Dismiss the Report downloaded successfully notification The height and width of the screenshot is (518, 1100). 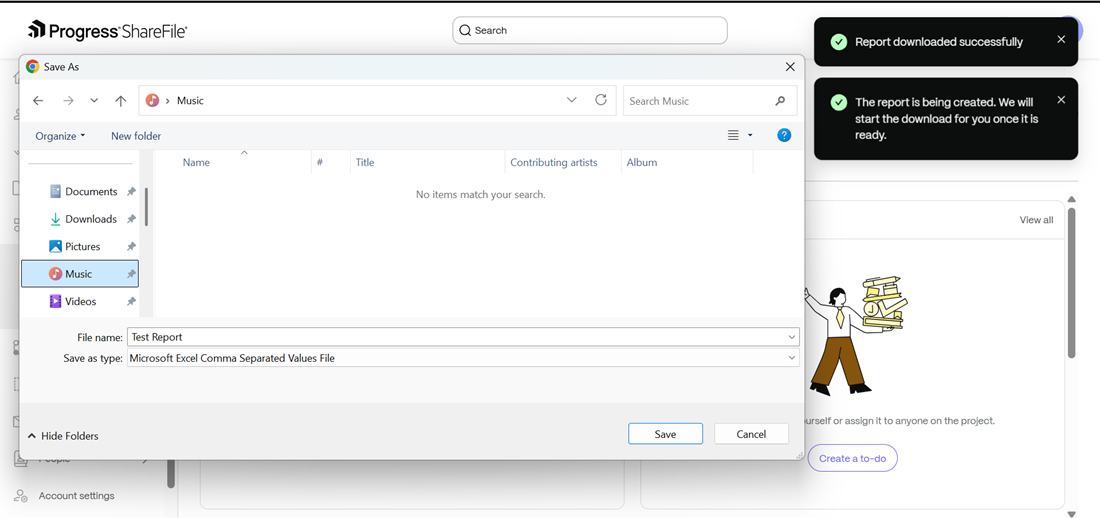[x=1061, y=39]
